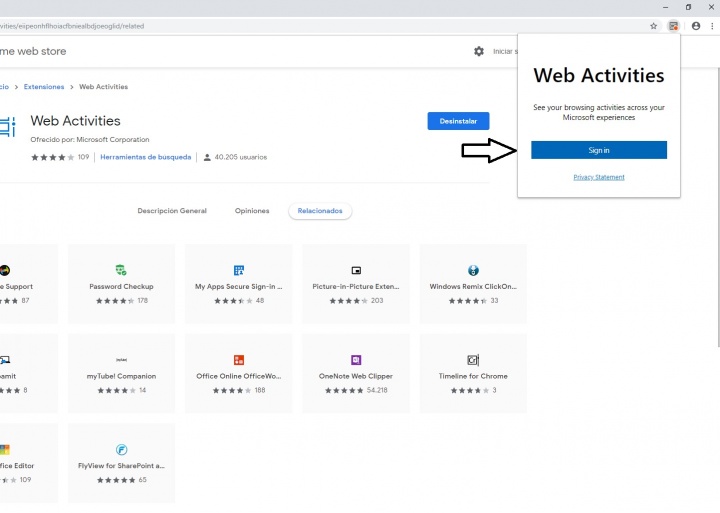The height and width of the screenshot is (513, 720).
Task: Open the Picture-in-Picture Exten... card title
Action: pyautogui.click(x=356, y=286)
